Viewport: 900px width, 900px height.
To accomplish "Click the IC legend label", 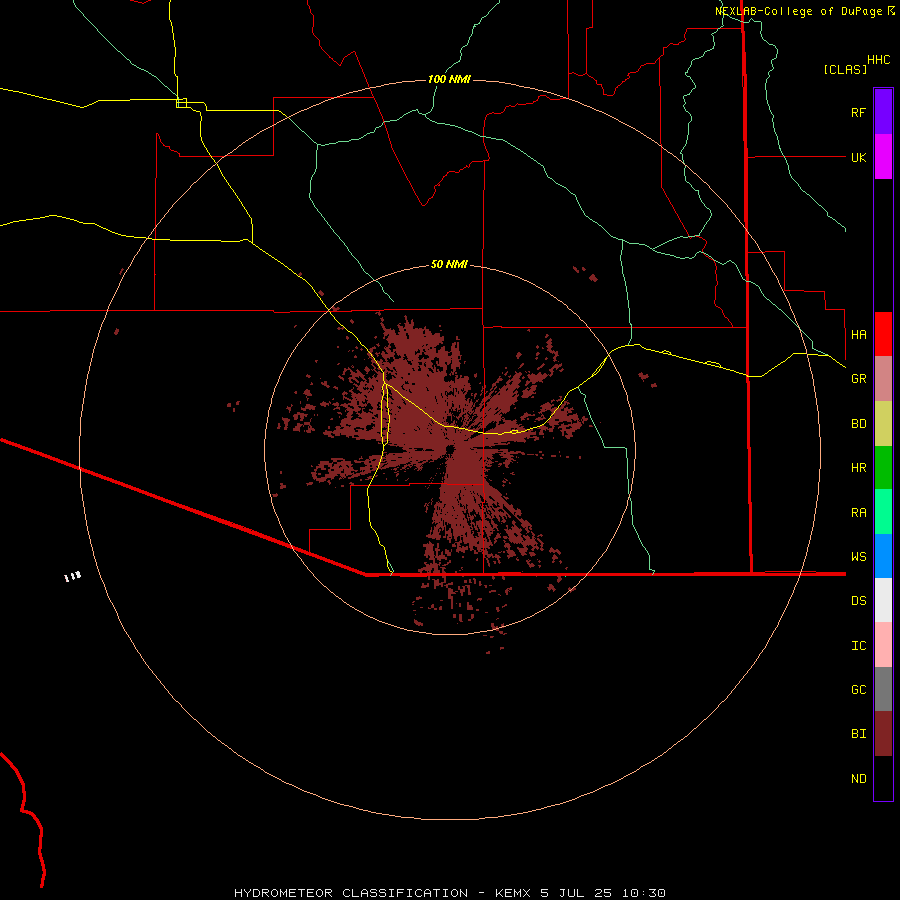I will (x=858, y=646).
